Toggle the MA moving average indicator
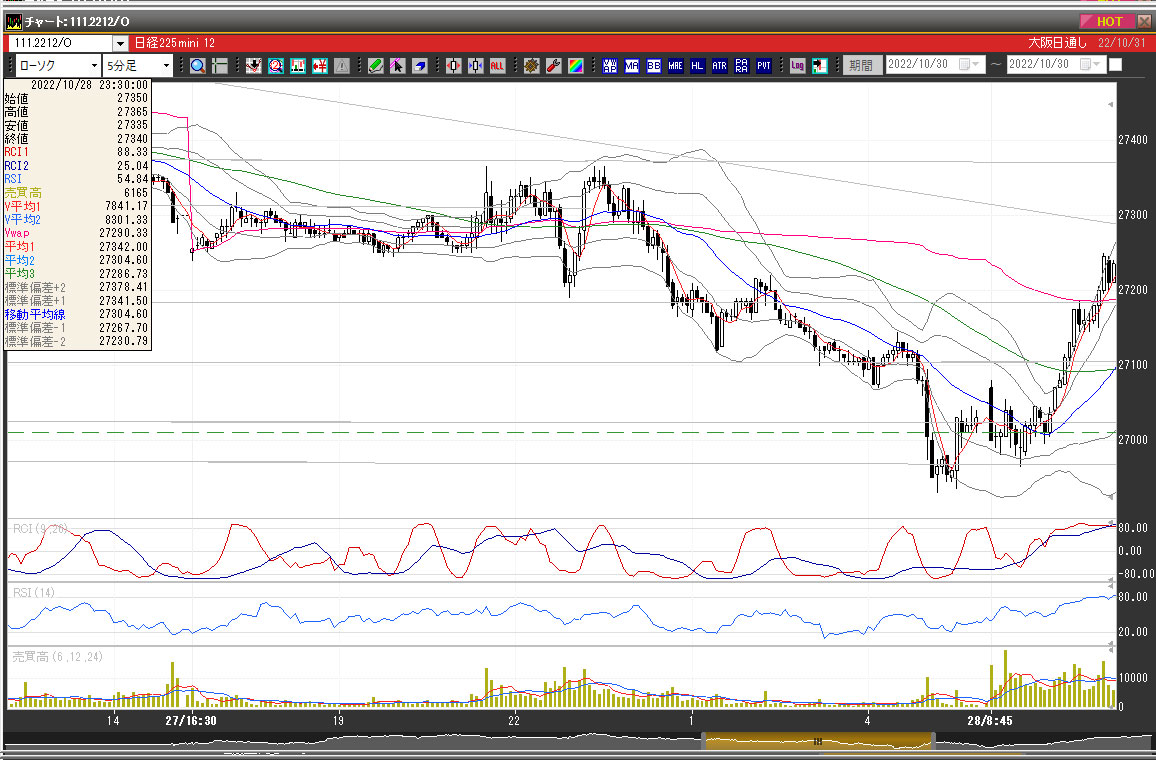Screen dimensions: 1156x760 click(x=632, y=66)
